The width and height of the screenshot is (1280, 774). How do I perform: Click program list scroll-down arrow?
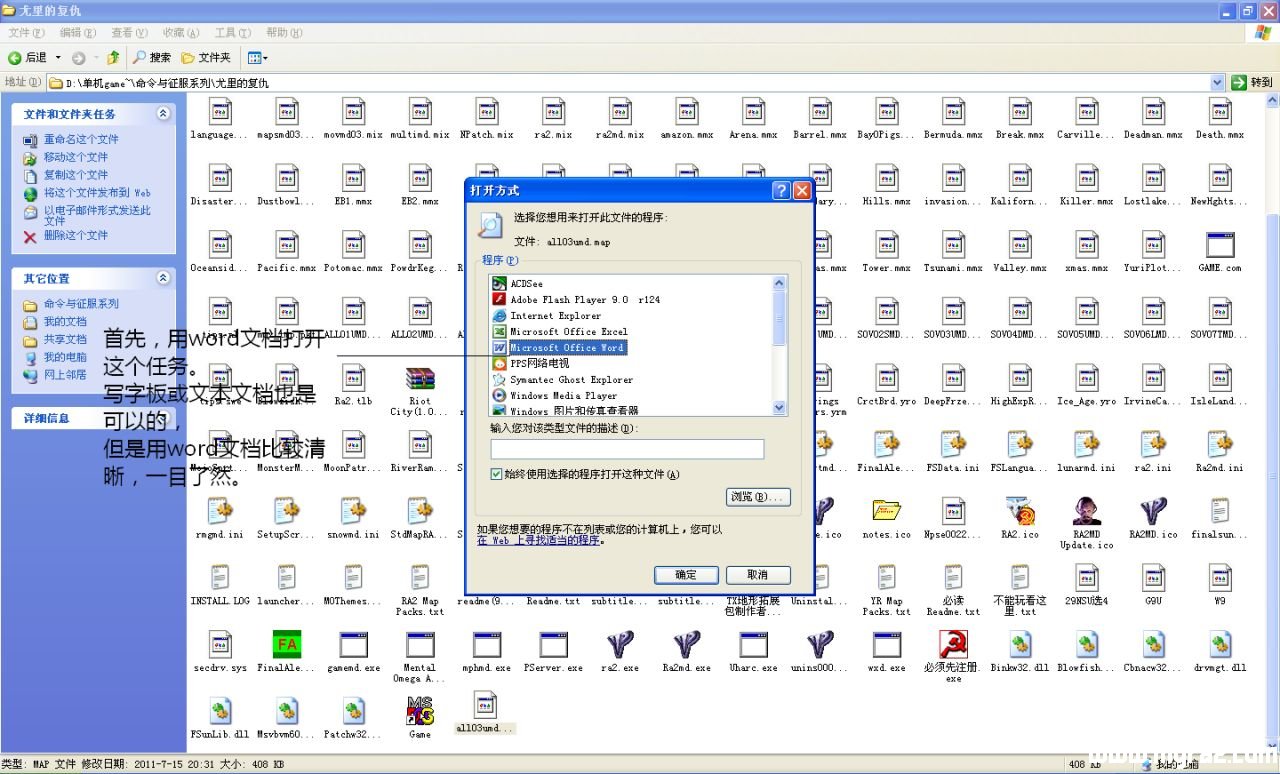point(780,407)
